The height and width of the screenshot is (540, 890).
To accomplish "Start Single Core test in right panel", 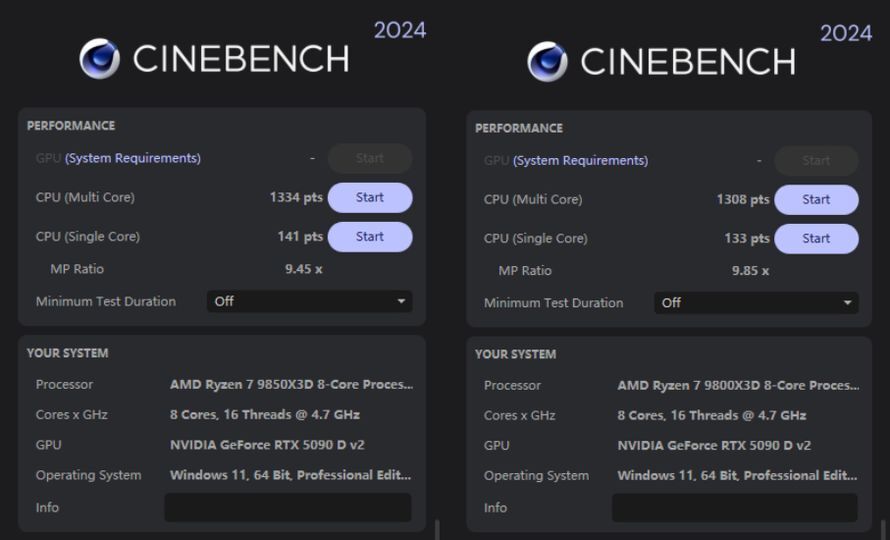I will pos(816,239).
